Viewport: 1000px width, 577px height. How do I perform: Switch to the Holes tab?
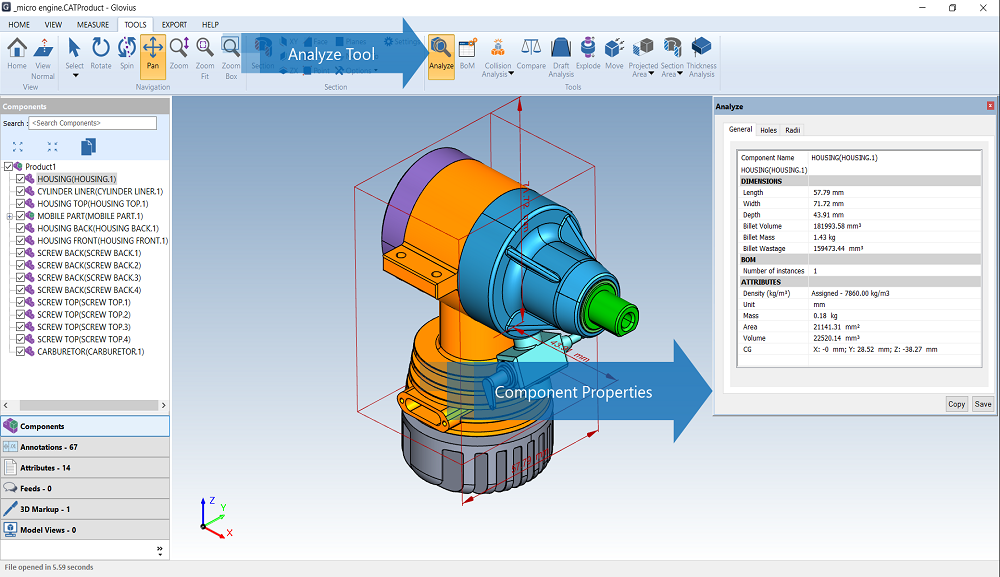pyautogui.click(x=768, y=130)
